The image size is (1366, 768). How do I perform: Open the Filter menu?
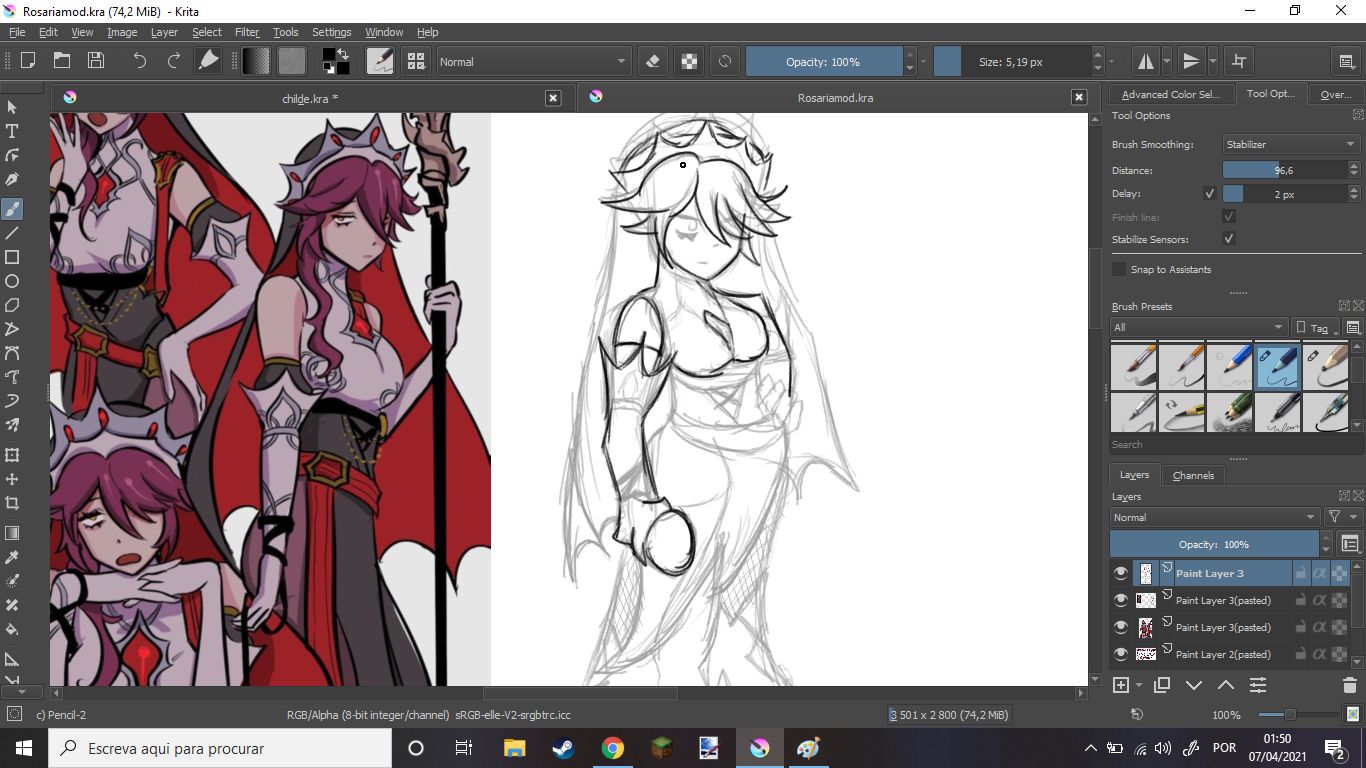click(246, 32)
